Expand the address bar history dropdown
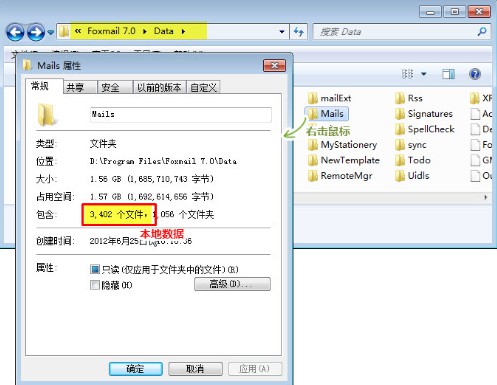This screenshot has width=497, height=385. point(282,32)
